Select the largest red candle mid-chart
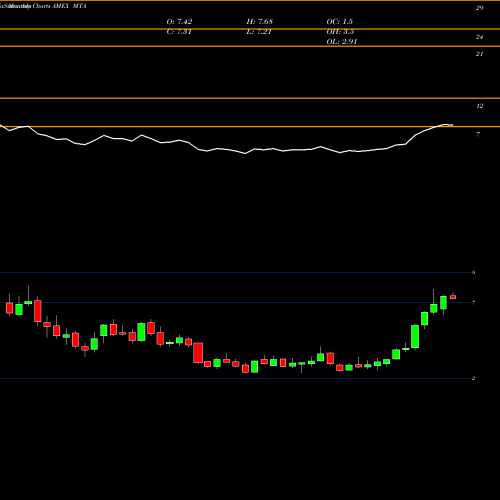Viewport: 500px width, 500px height. (x=198, y=353)
